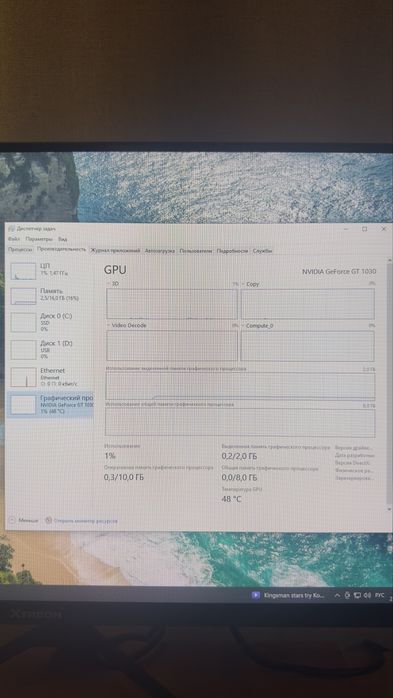
Task: Open the Подробности tab
Action: (x=232, y=251)
